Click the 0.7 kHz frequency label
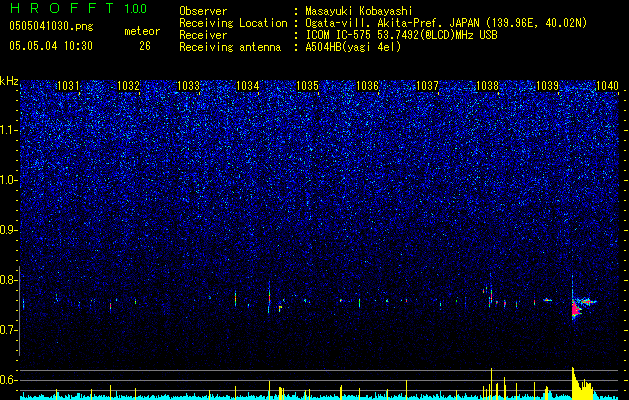Screen dimensions: 629x400 [9, 330]
